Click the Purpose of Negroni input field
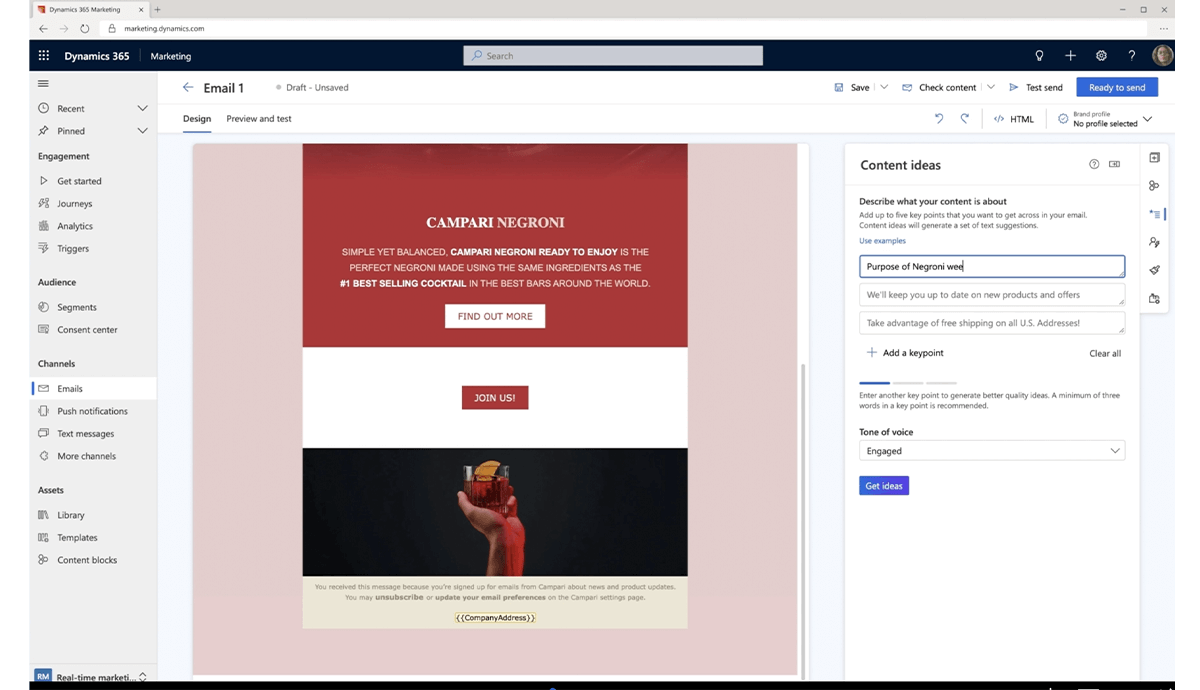 991,266
